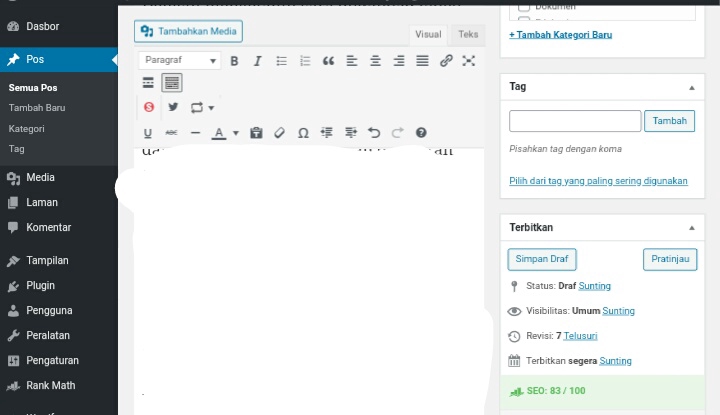
Task: Click the Tambah tag button
Action: click(669, 121)
